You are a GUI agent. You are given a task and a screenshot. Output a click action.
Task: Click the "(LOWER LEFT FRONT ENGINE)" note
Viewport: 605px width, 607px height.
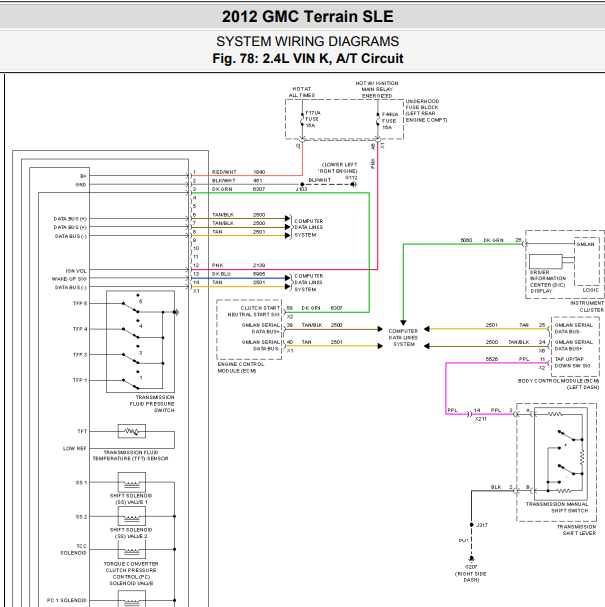338,168
